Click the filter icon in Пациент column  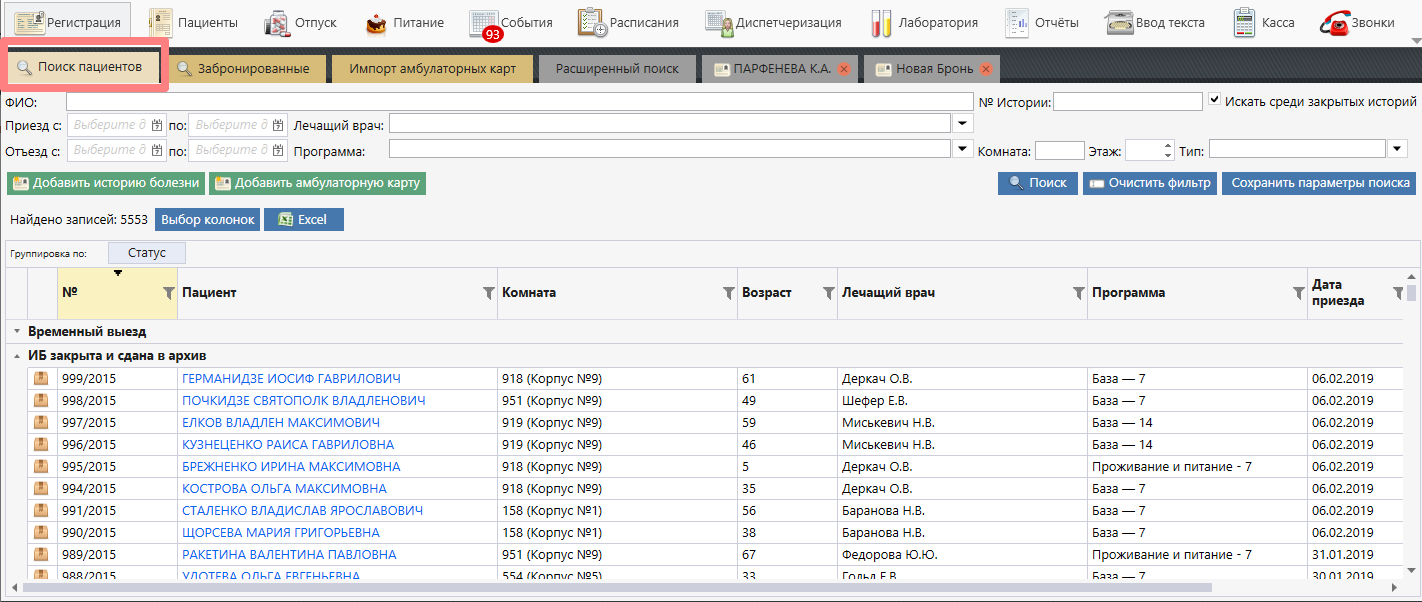coord(488,293)
